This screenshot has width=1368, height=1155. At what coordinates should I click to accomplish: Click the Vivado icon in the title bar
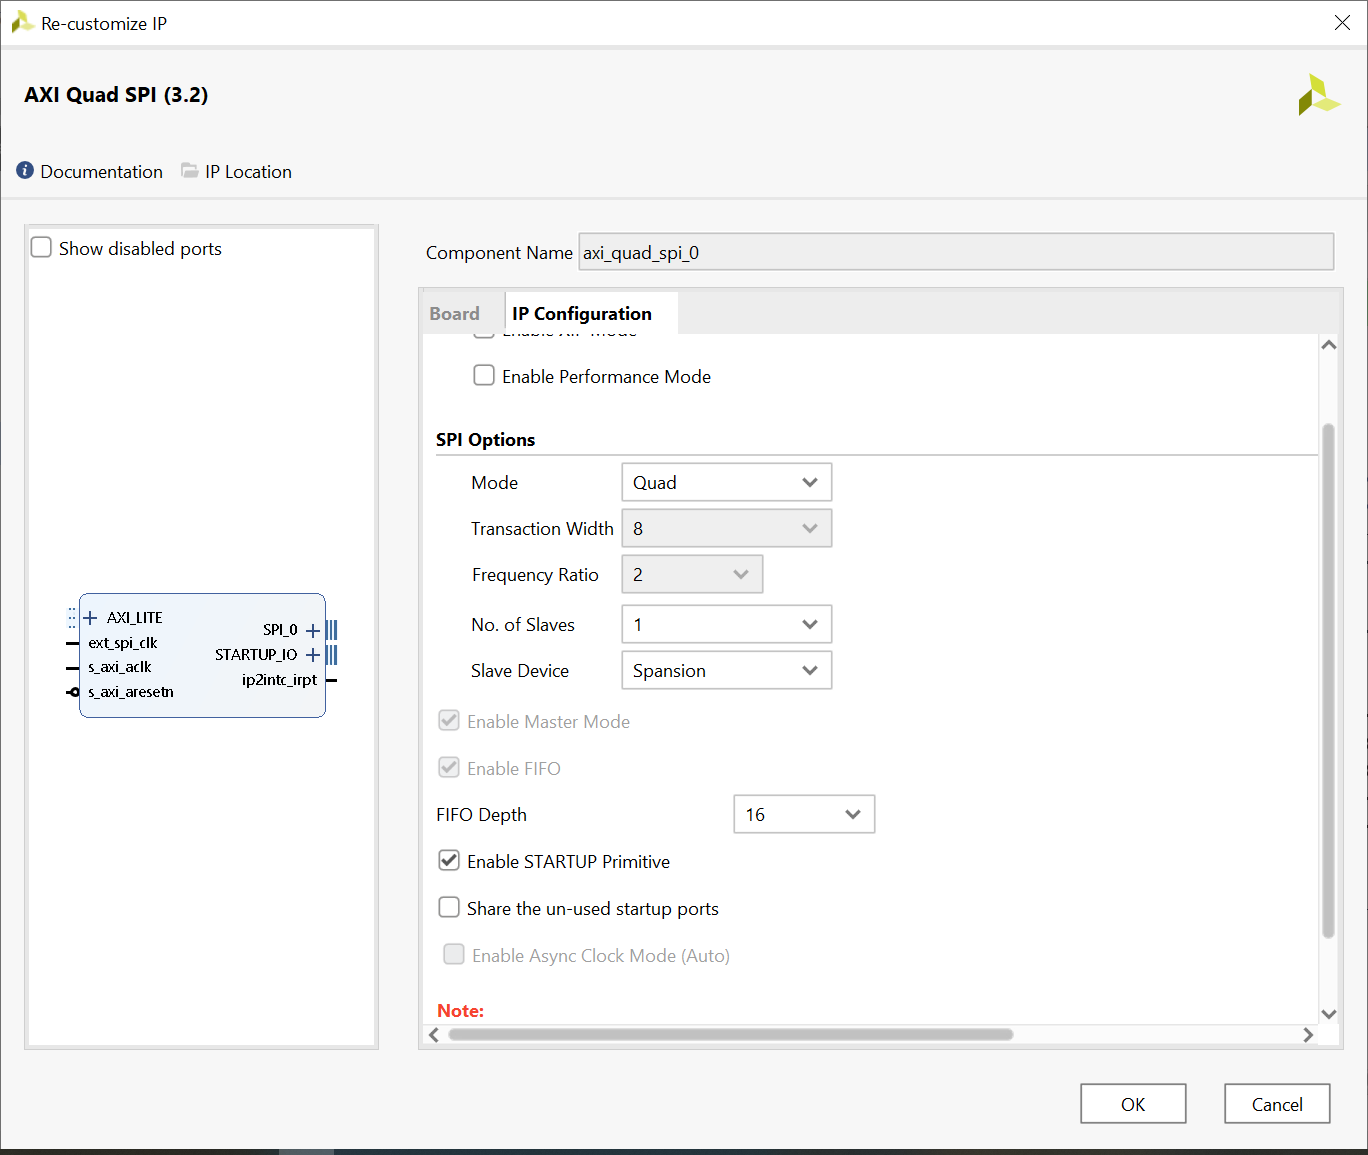[22, 22]
